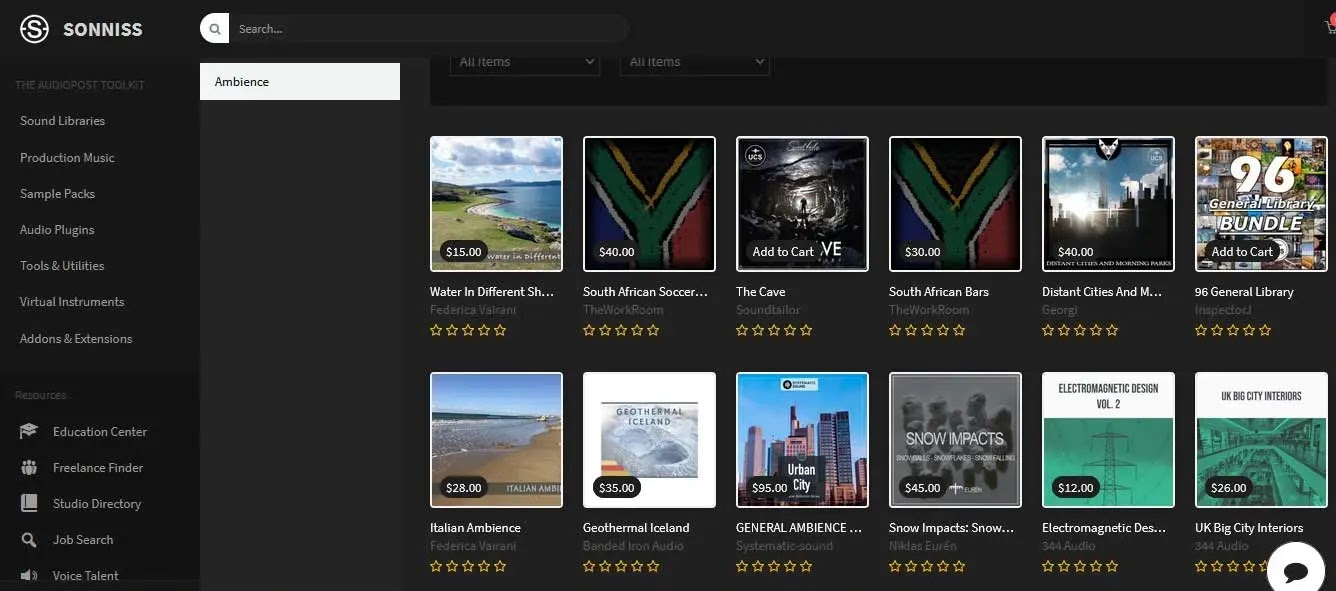The image size is (1336, 591).
Task: Open Virtual Instruments in the sidebar
Action: [x=72, y=302]
